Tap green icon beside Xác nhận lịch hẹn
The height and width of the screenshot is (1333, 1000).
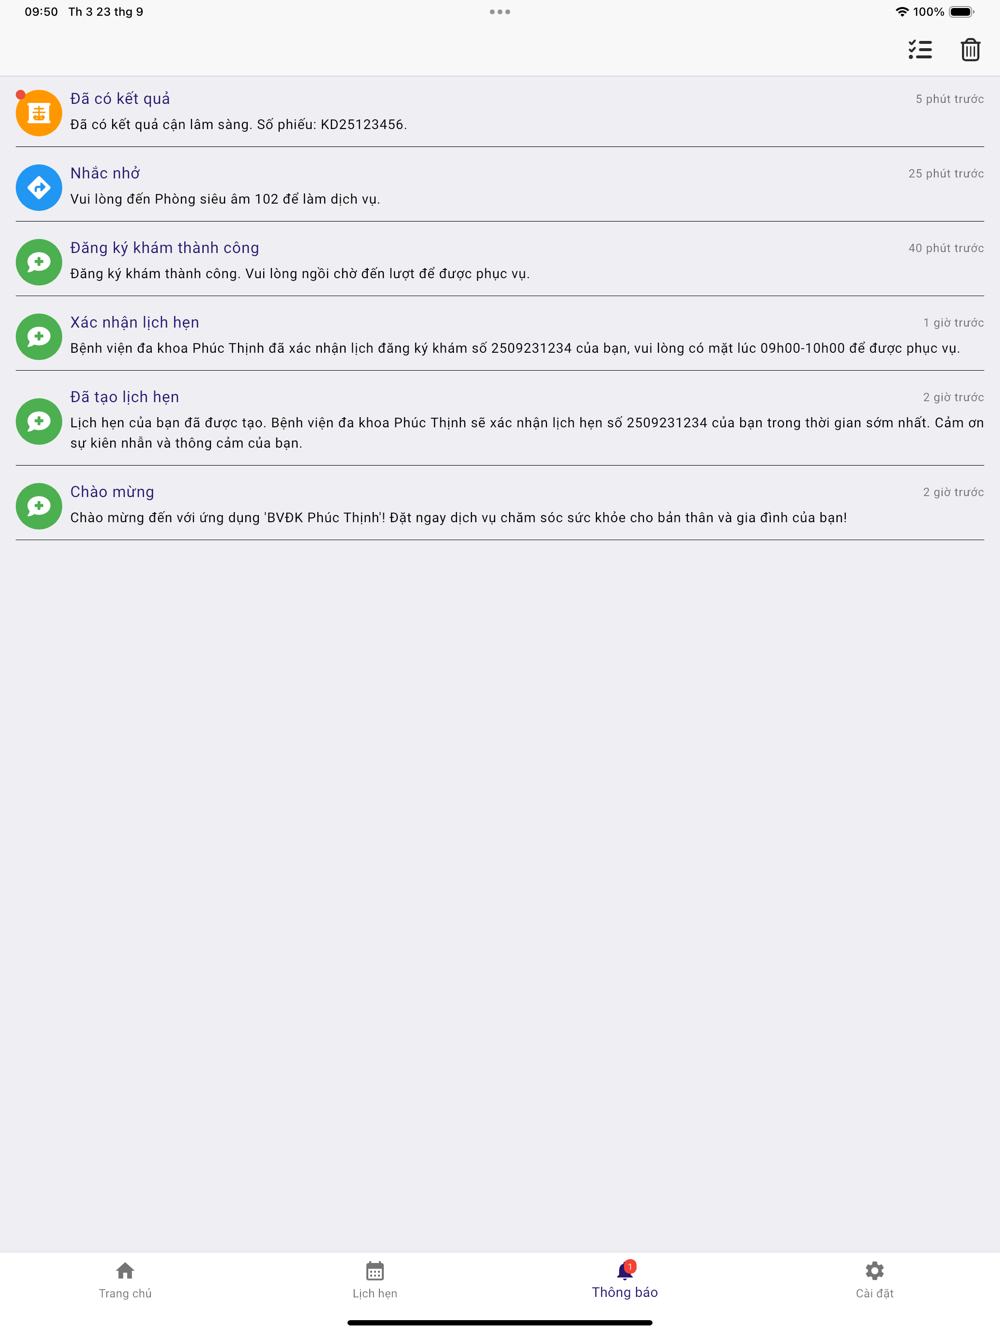tap(39, 336)
